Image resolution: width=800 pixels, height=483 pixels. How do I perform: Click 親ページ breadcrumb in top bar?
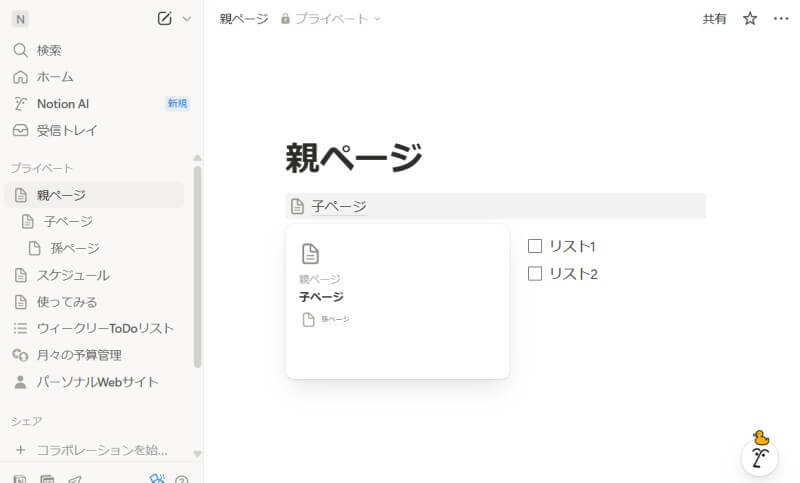point(243,19)
